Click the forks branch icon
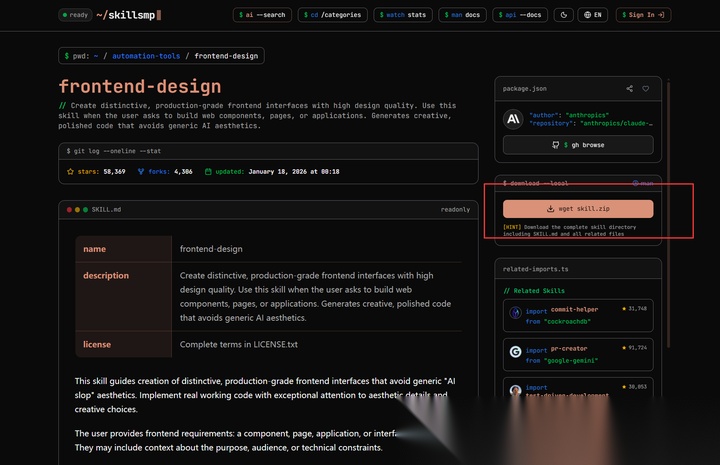 coord(141,172)
